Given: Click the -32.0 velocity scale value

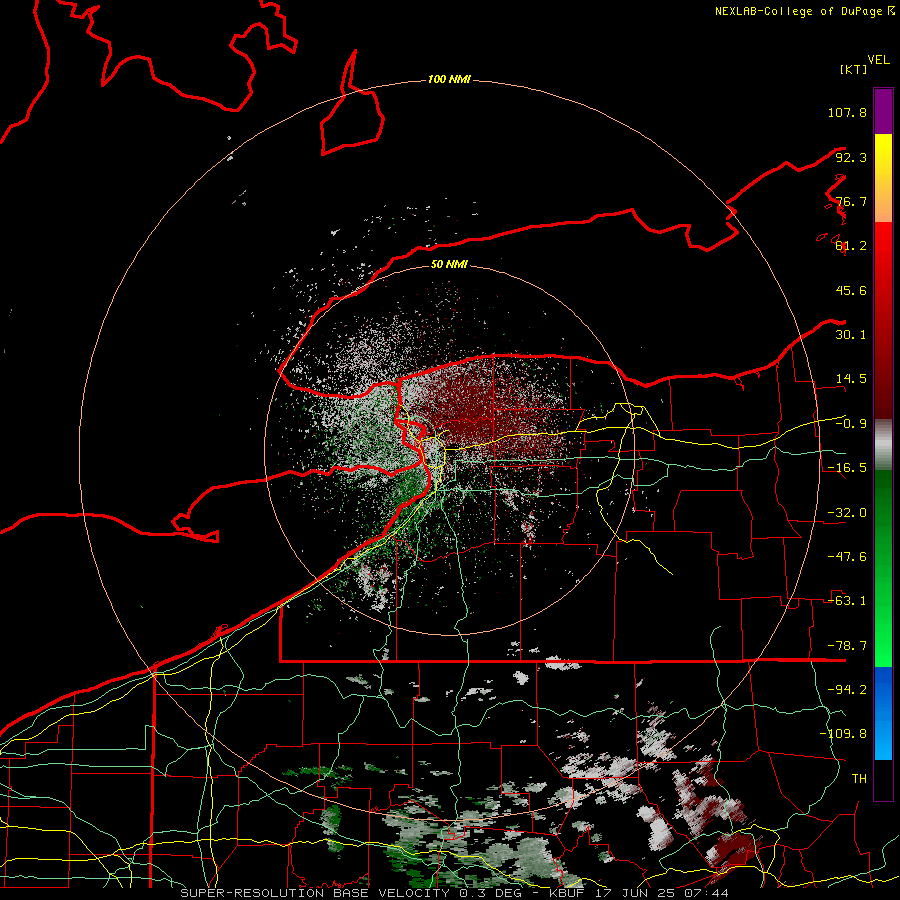Looking at the screenshot, I should pyautogui.click(x=847, y=513).
